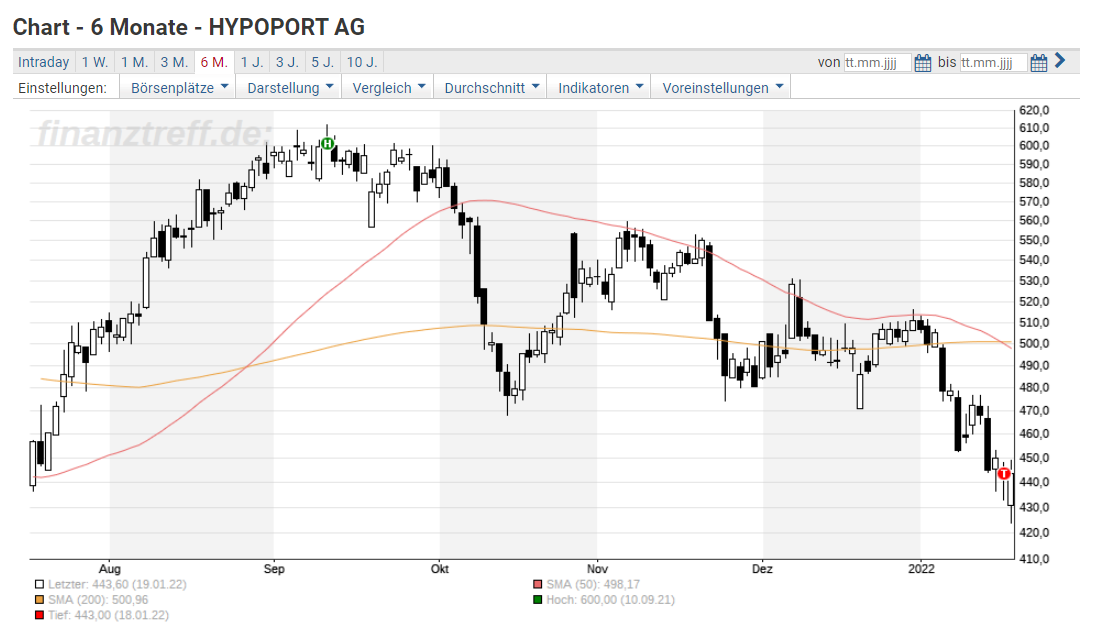Click the white Letzter legend swatch
The height and width of the screenshot is (641, 1094).
39,585
